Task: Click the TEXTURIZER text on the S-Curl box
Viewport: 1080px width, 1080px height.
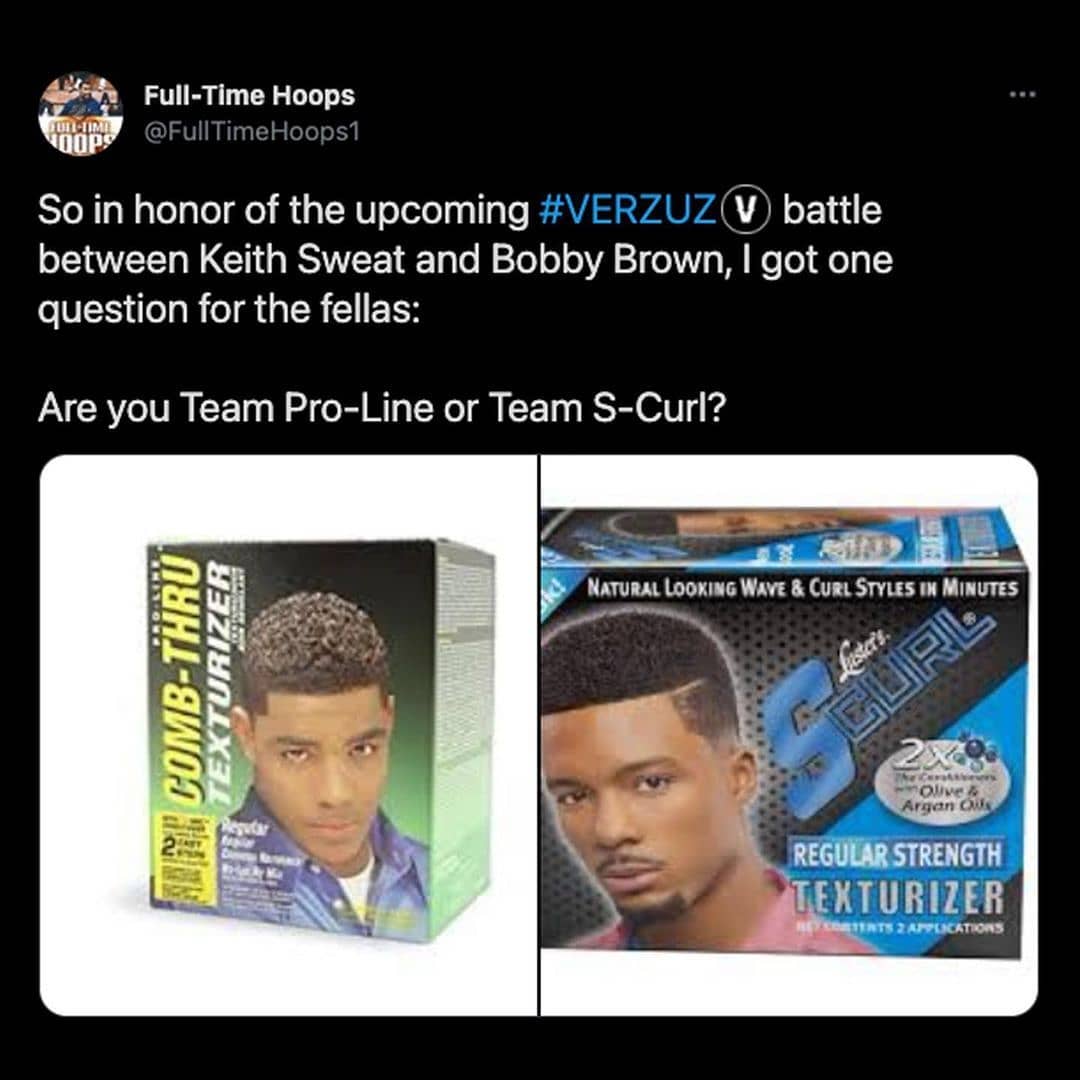Action: pyautogui.click(x=897, y=897)
